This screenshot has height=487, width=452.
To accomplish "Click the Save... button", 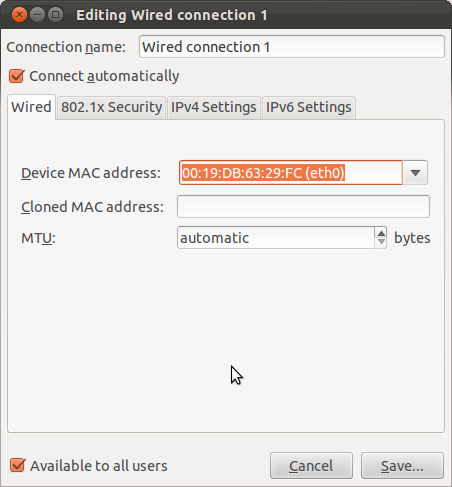I will (402, 466).
